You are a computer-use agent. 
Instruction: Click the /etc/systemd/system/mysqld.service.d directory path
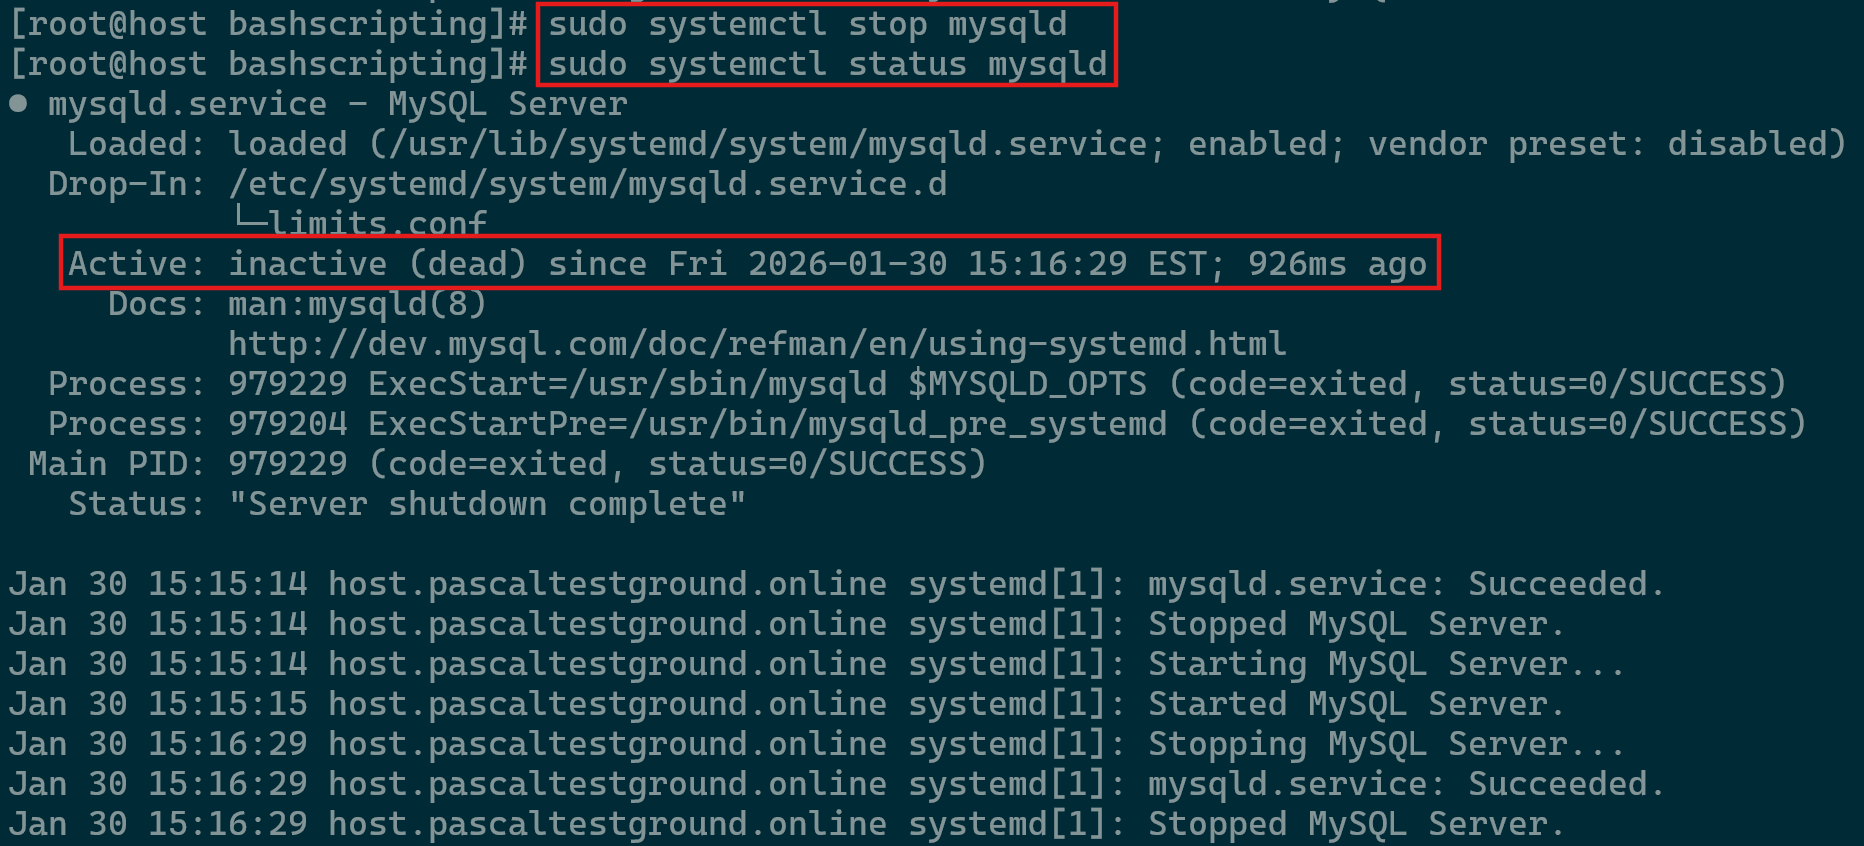point(587,184)
